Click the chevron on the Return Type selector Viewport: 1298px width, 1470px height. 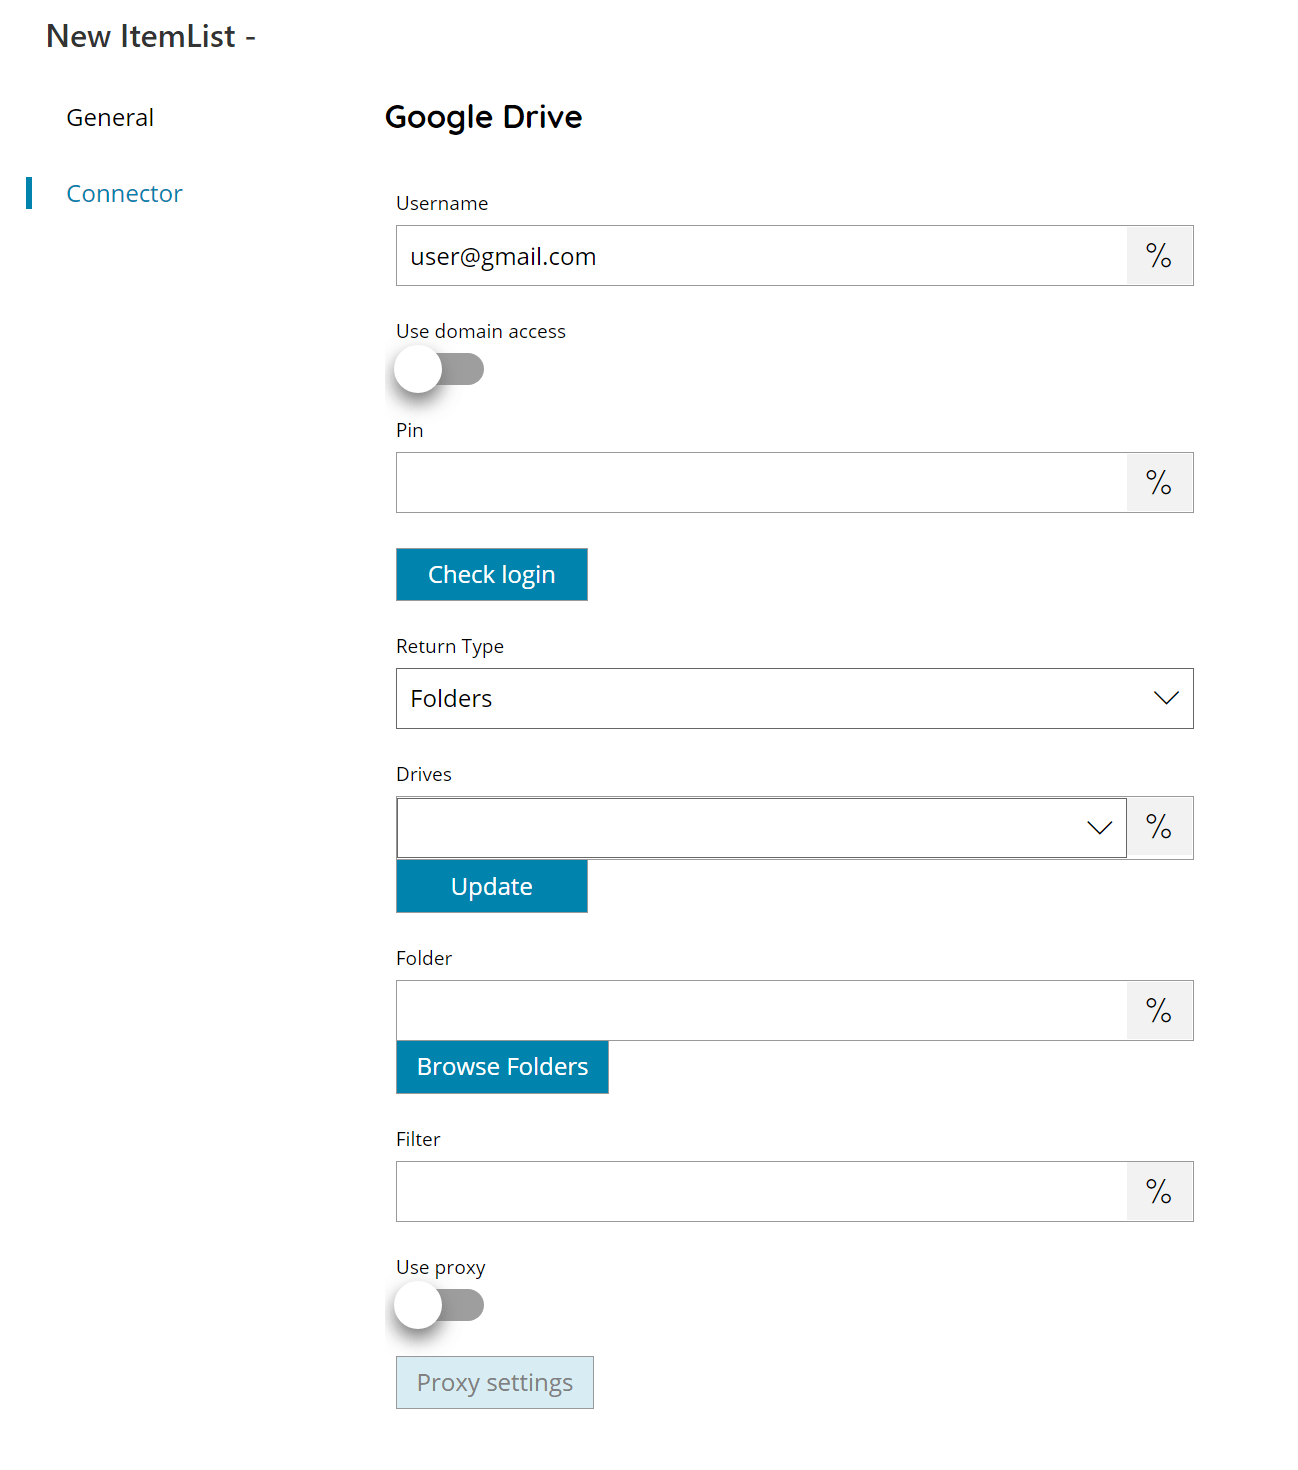1165,698
